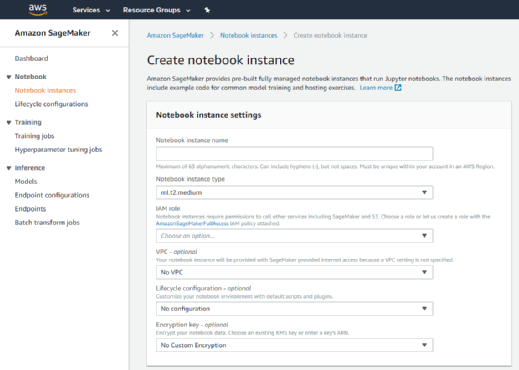
Task: Open Models in the sidebar
Action: click(x=26, y=181)
